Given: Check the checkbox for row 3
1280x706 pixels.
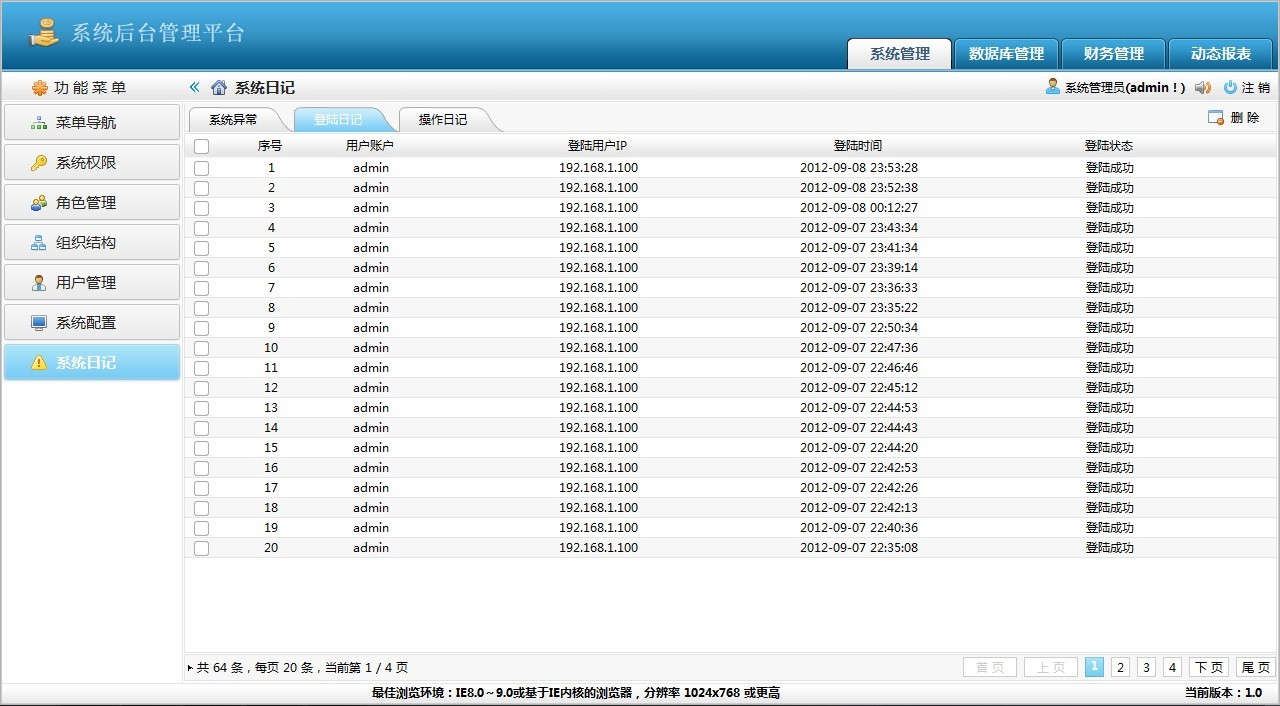Looking at the screenshot, I should 201,207.
